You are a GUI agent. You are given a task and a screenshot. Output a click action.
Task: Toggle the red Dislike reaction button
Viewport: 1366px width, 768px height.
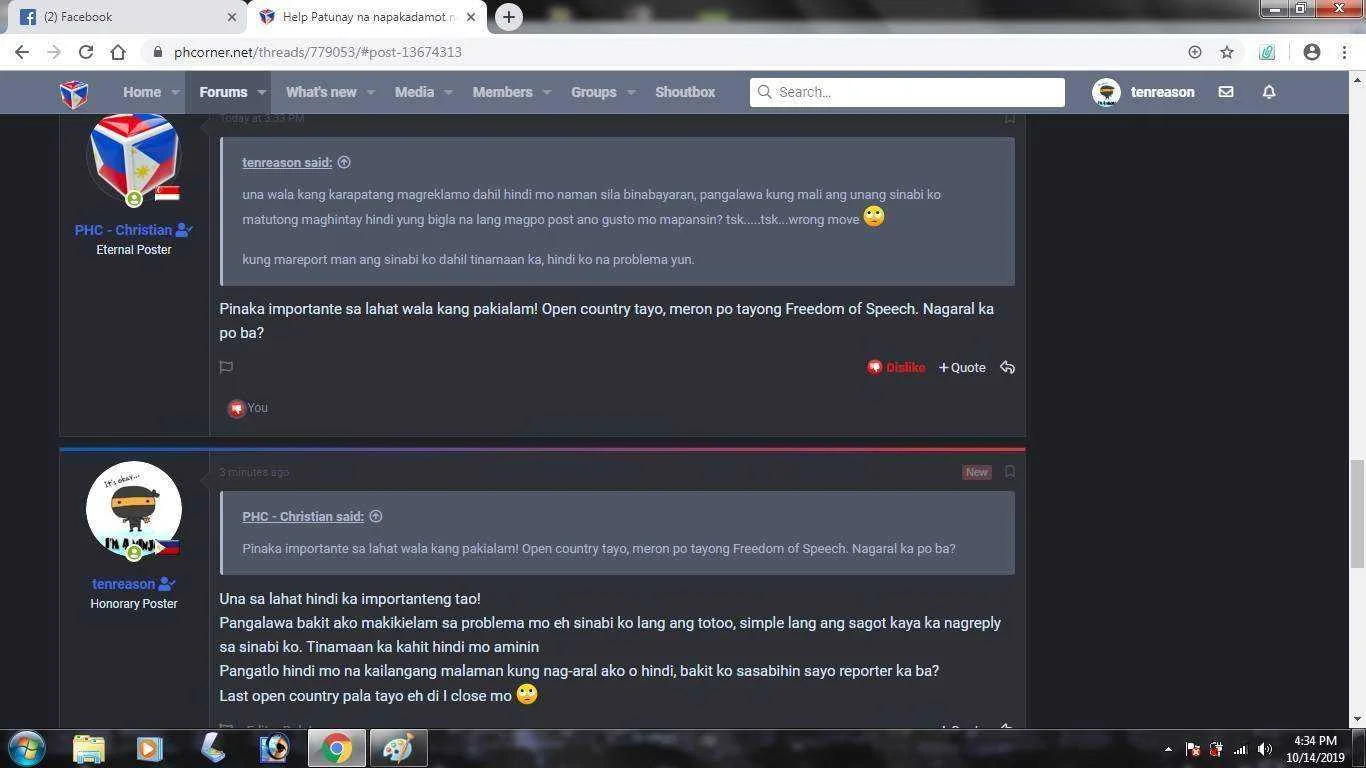[x=896, y=367]
